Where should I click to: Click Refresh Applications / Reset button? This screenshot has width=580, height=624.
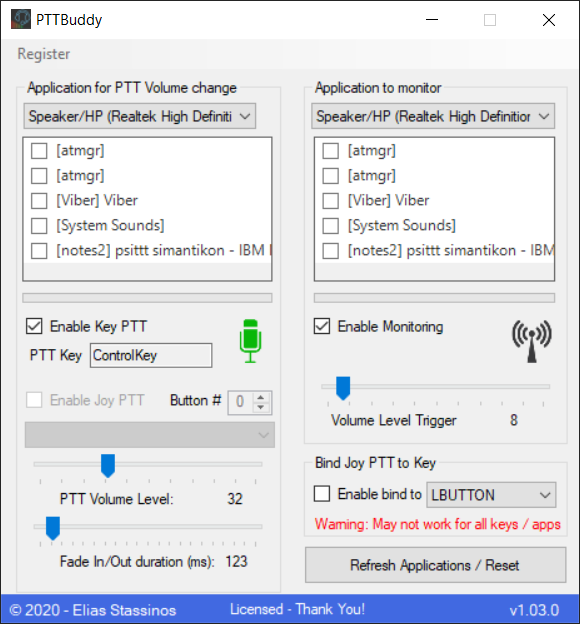[435, 565]
